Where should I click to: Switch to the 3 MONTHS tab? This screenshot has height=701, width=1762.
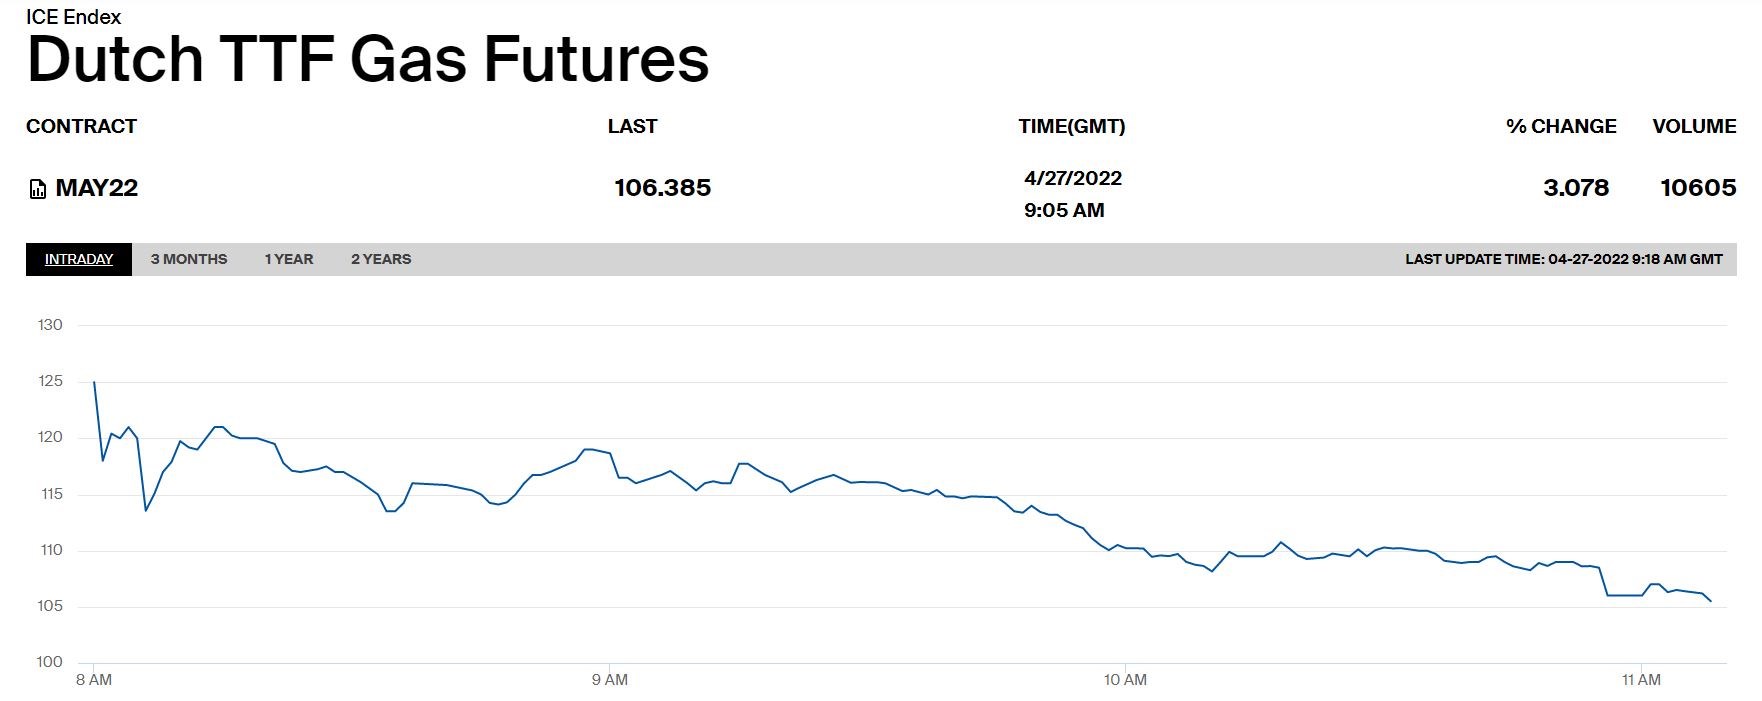pyautogui.click(x=189, y=259)
